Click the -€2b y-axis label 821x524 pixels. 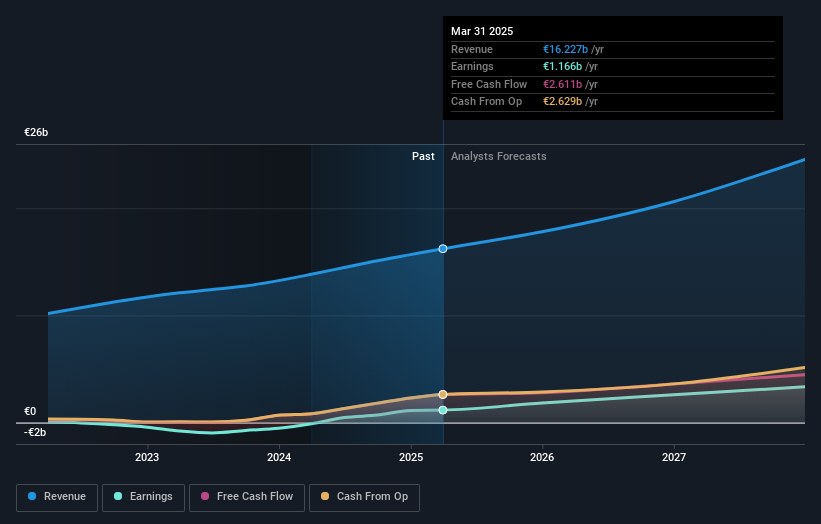pyautogui.click(x=35, y=432)
